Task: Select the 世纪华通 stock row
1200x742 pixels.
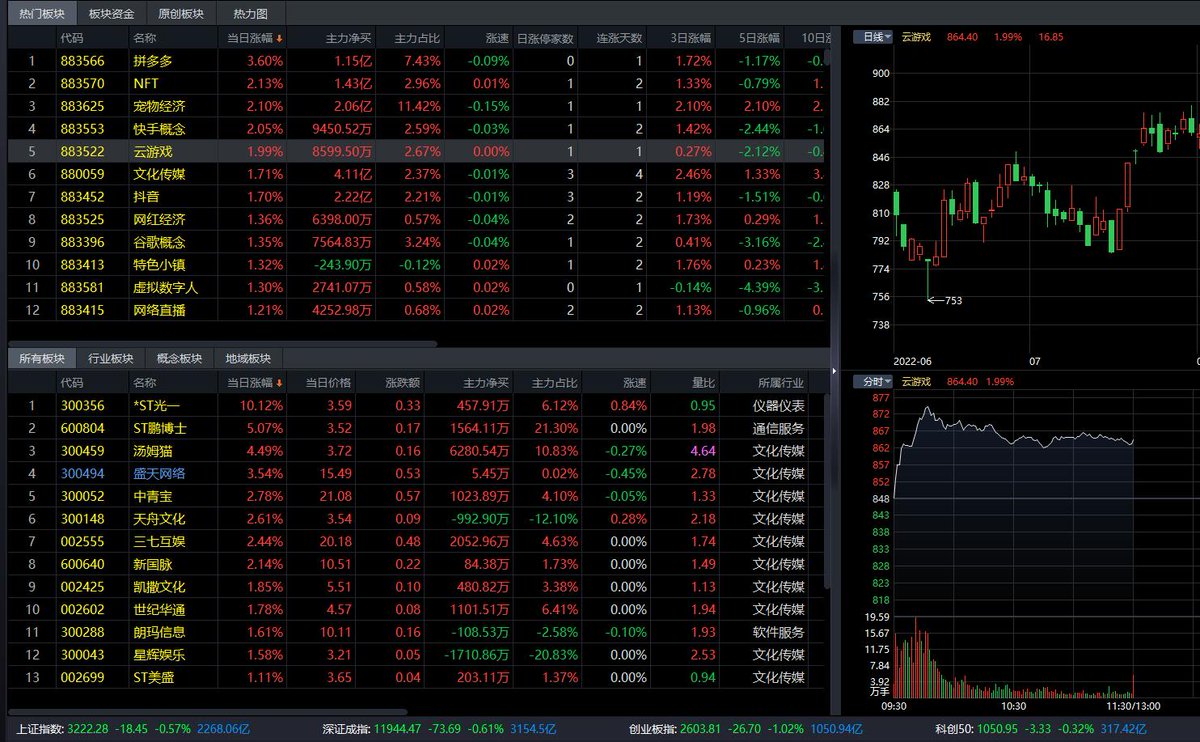Action: point(415,610)
